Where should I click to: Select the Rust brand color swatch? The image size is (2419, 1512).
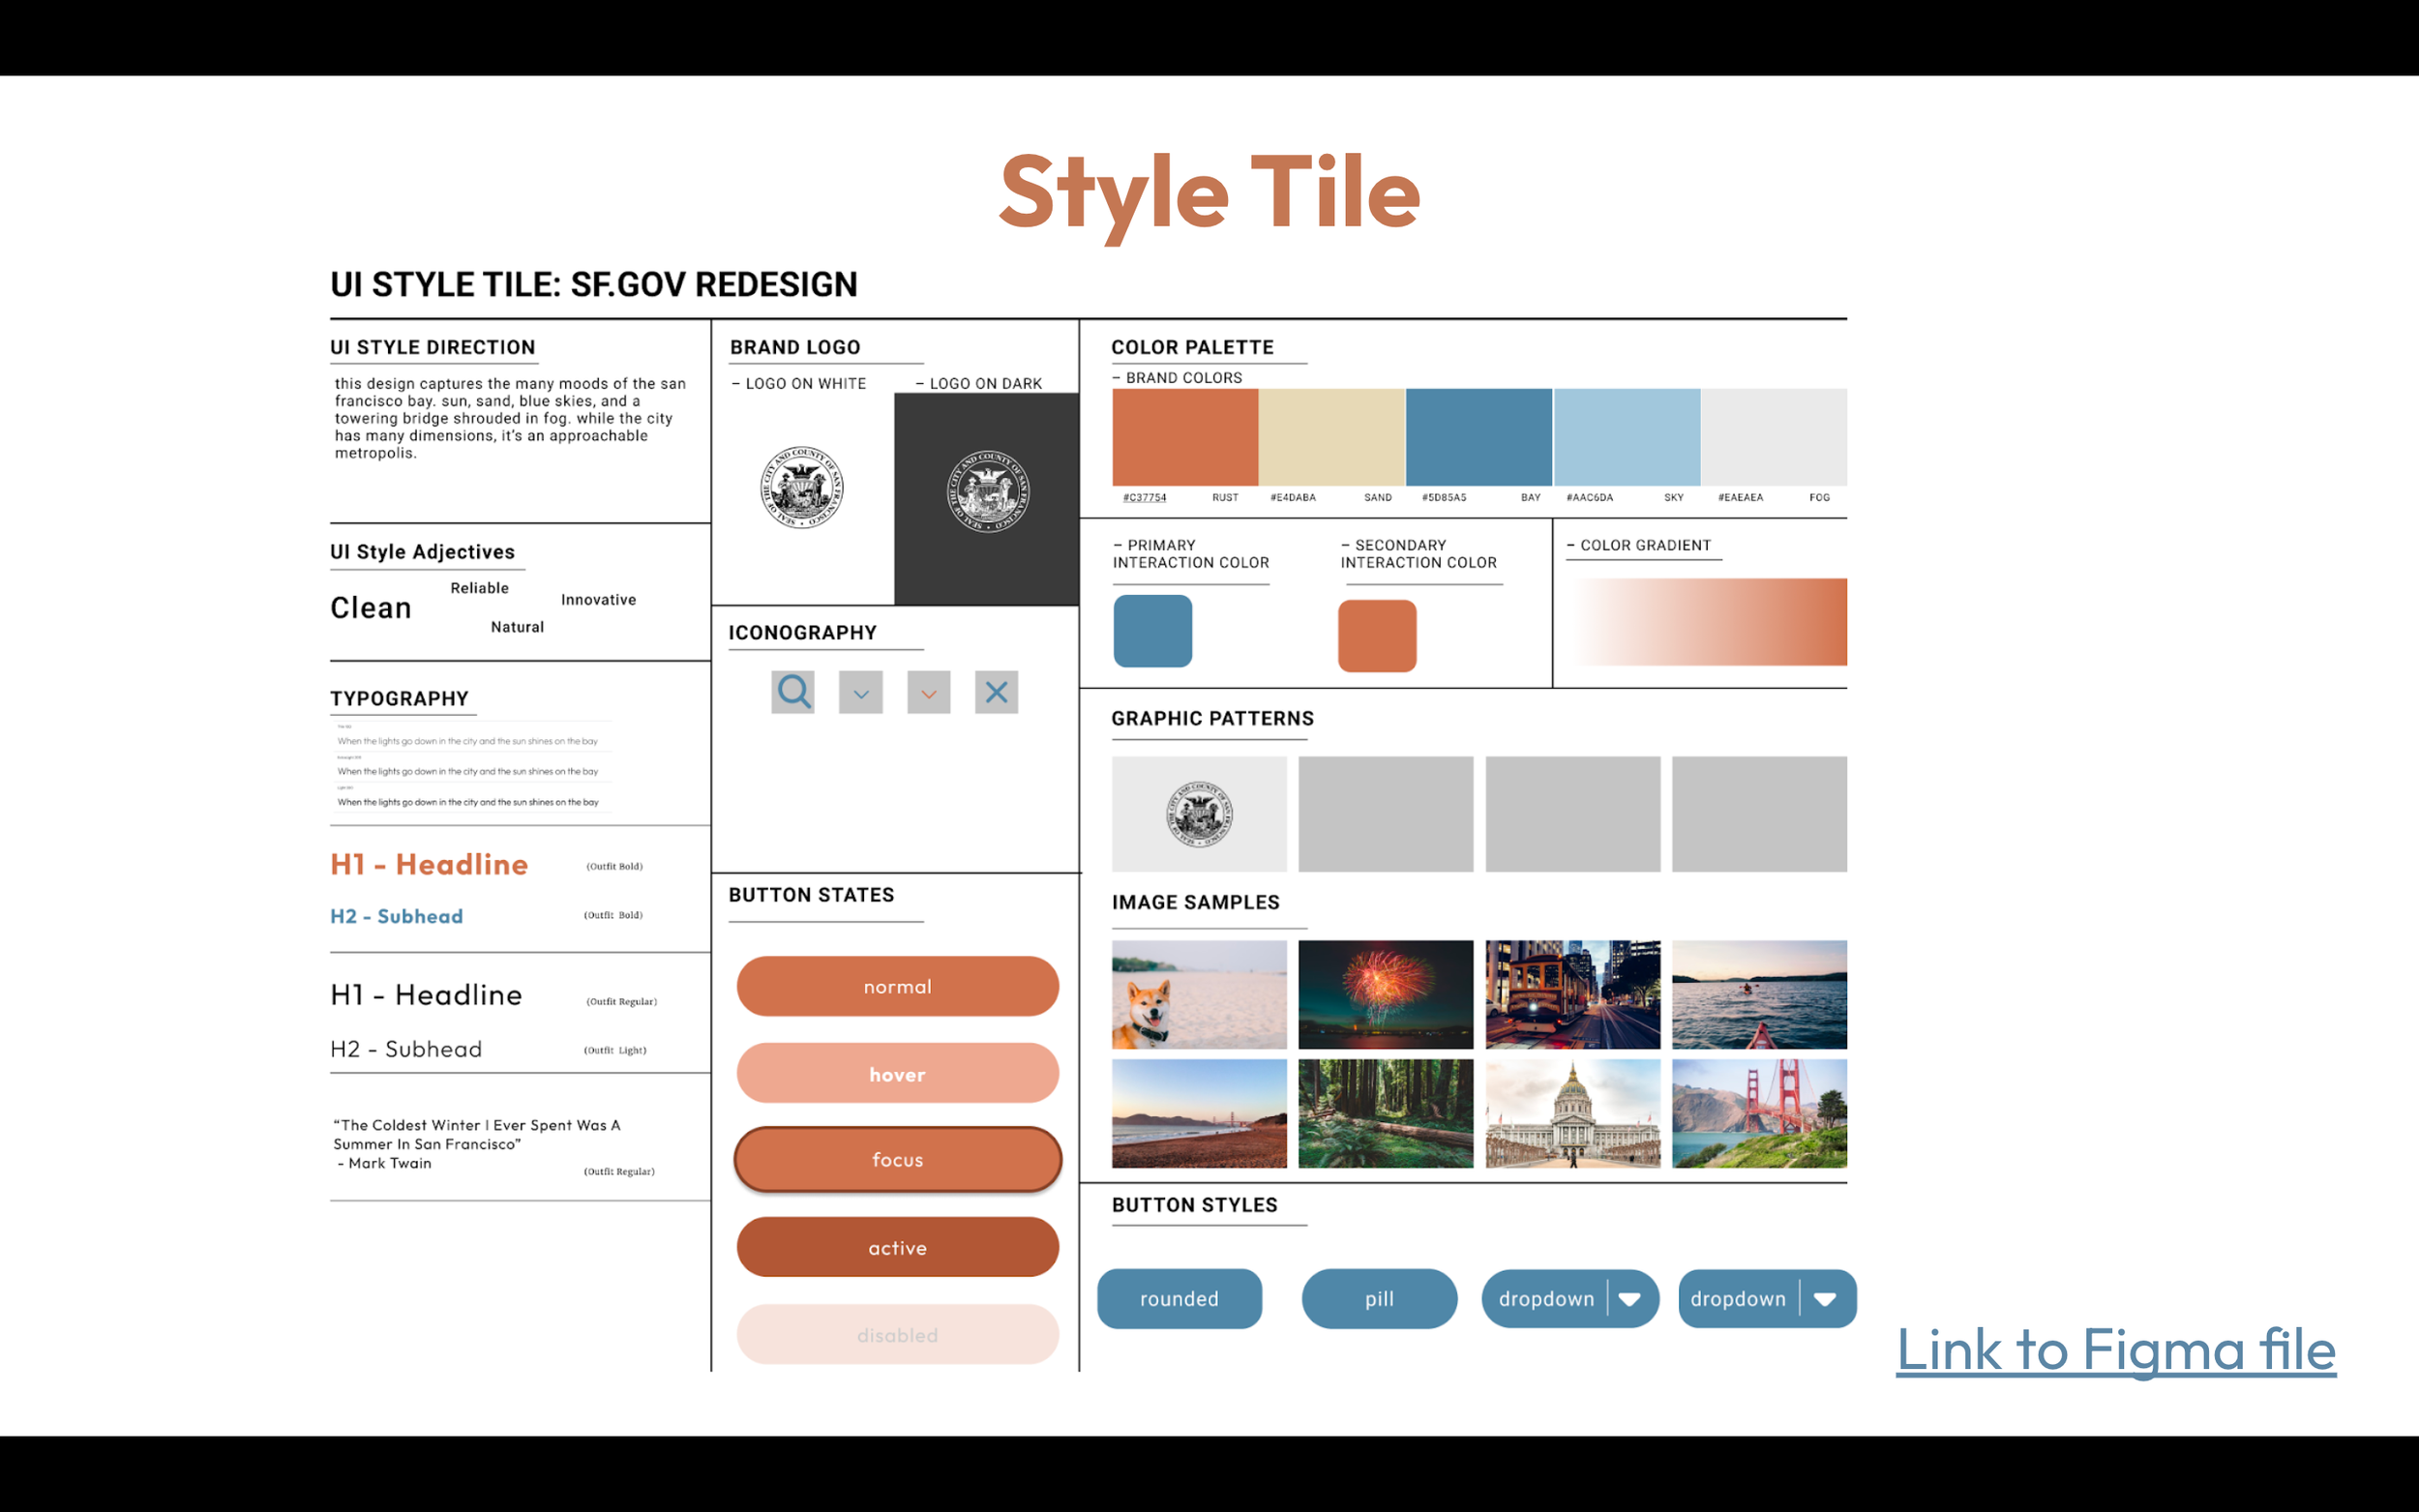pos(1185,437)
